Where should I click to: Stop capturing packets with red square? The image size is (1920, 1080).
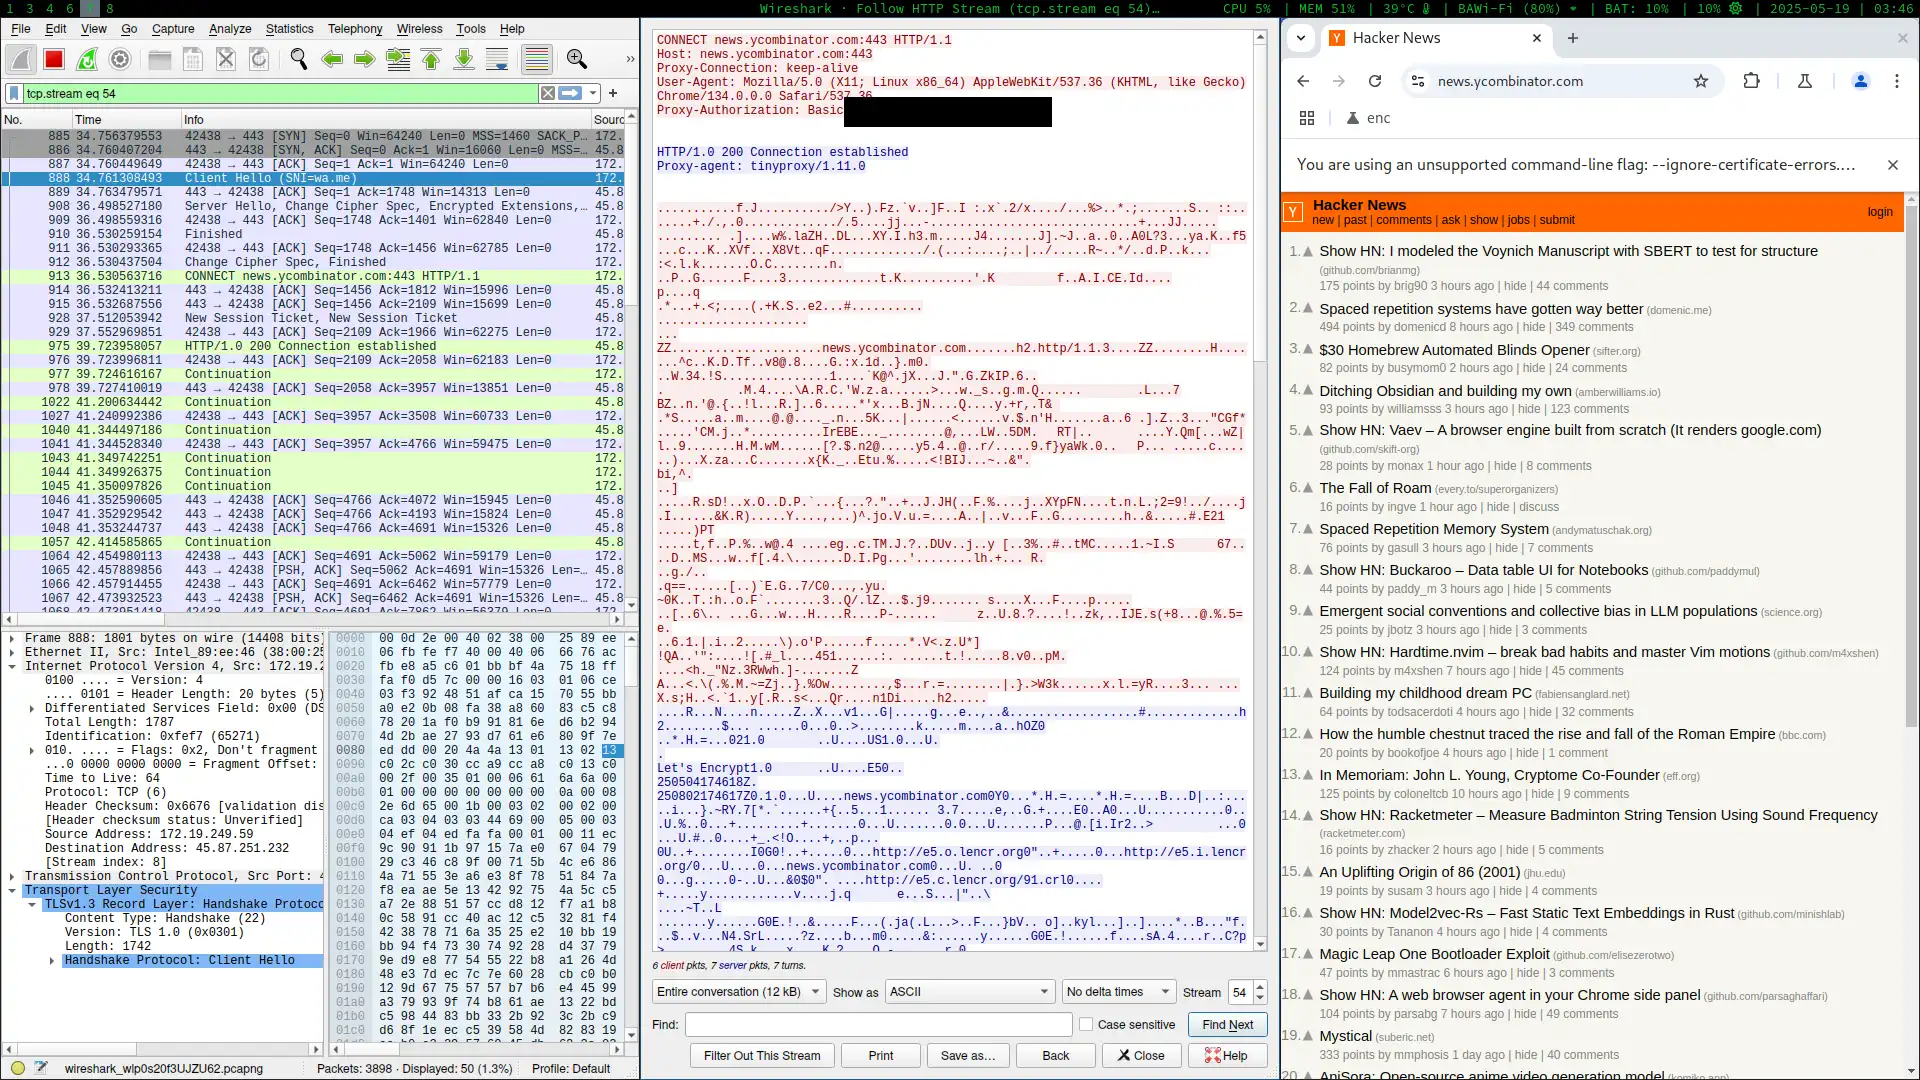pyautogui.click(x=54, y=60)
